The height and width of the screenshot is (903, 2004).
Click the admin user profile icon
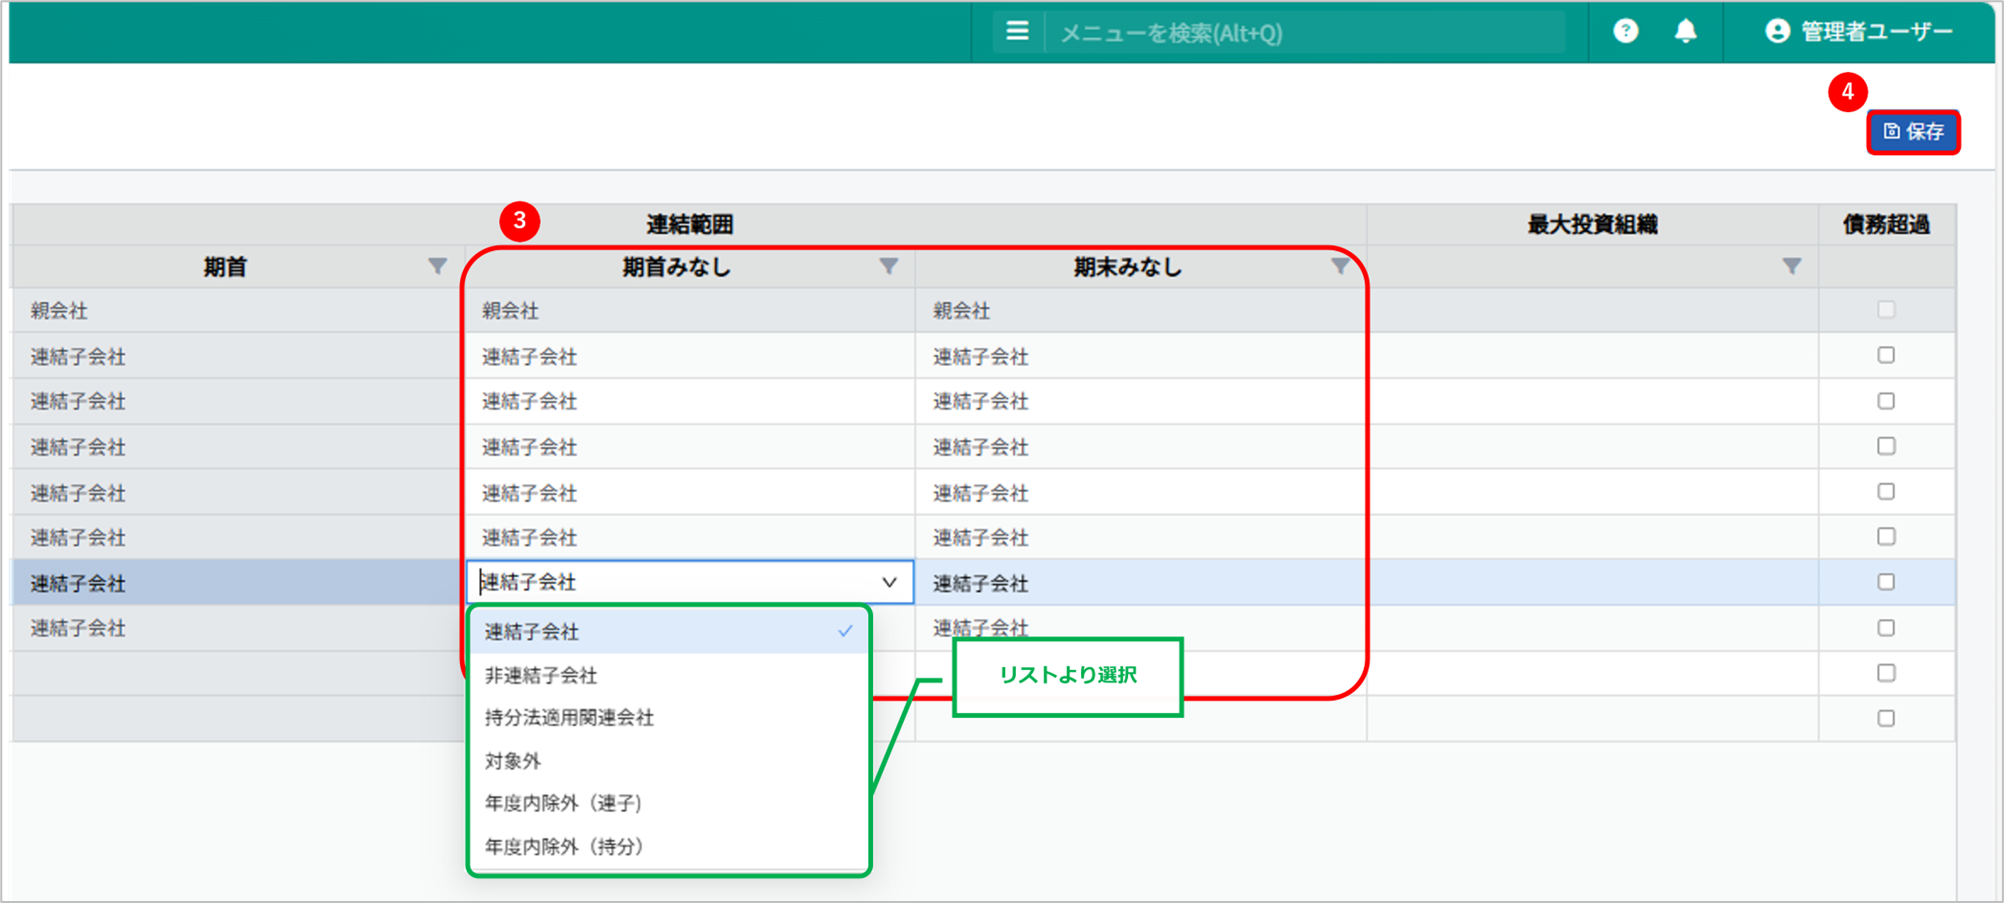(x=1776, y=32)
